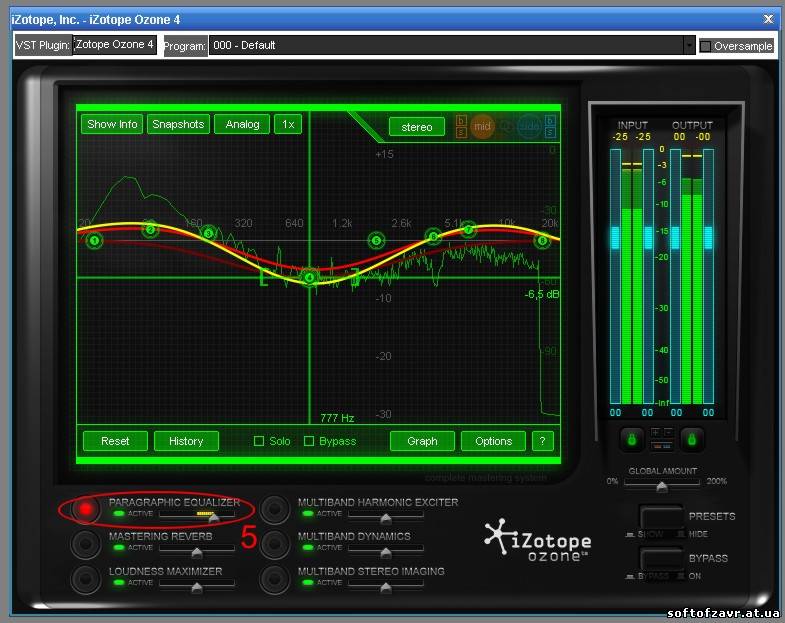Toggle the global Bypass on switch

(662, 559)
